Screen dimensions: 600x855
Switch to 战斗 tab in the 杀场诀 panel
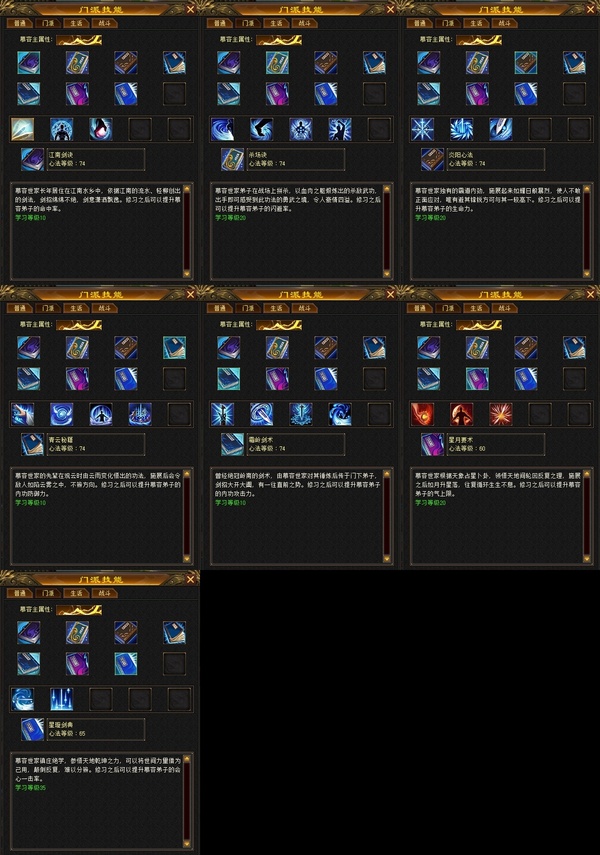(304, 23)
